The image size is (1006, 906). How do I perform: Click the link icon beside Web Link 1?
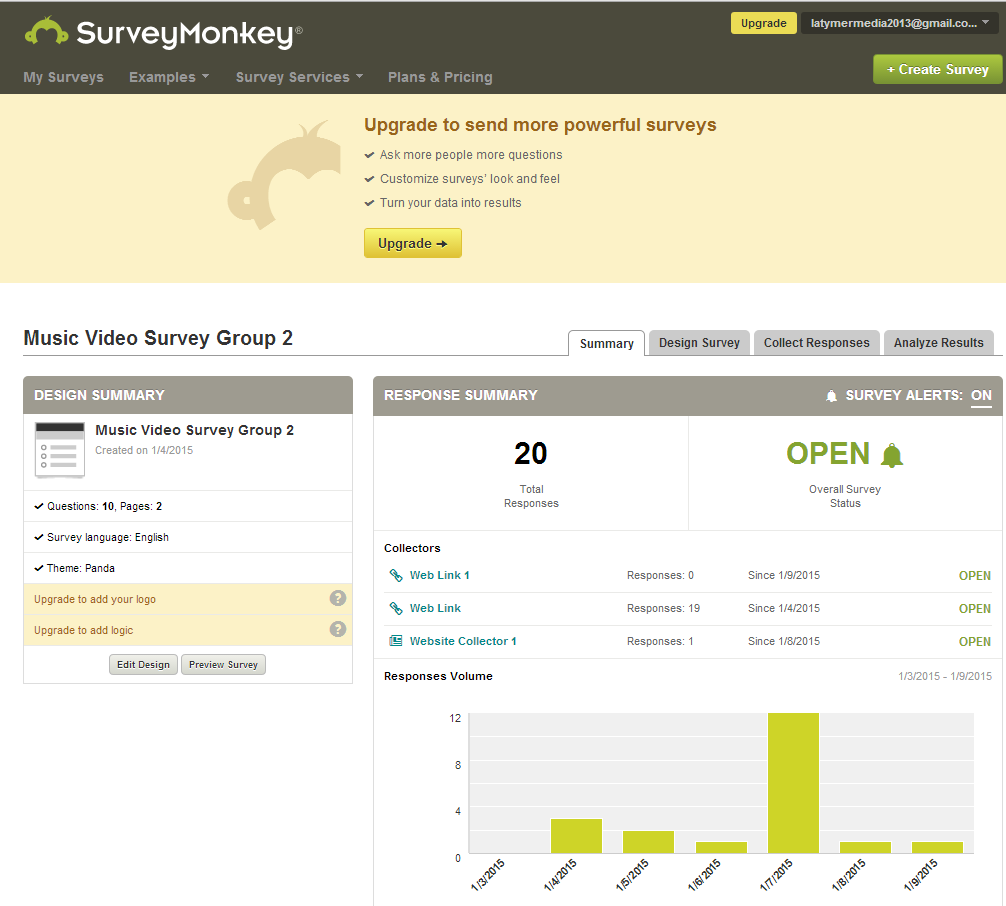click(396, 575)
